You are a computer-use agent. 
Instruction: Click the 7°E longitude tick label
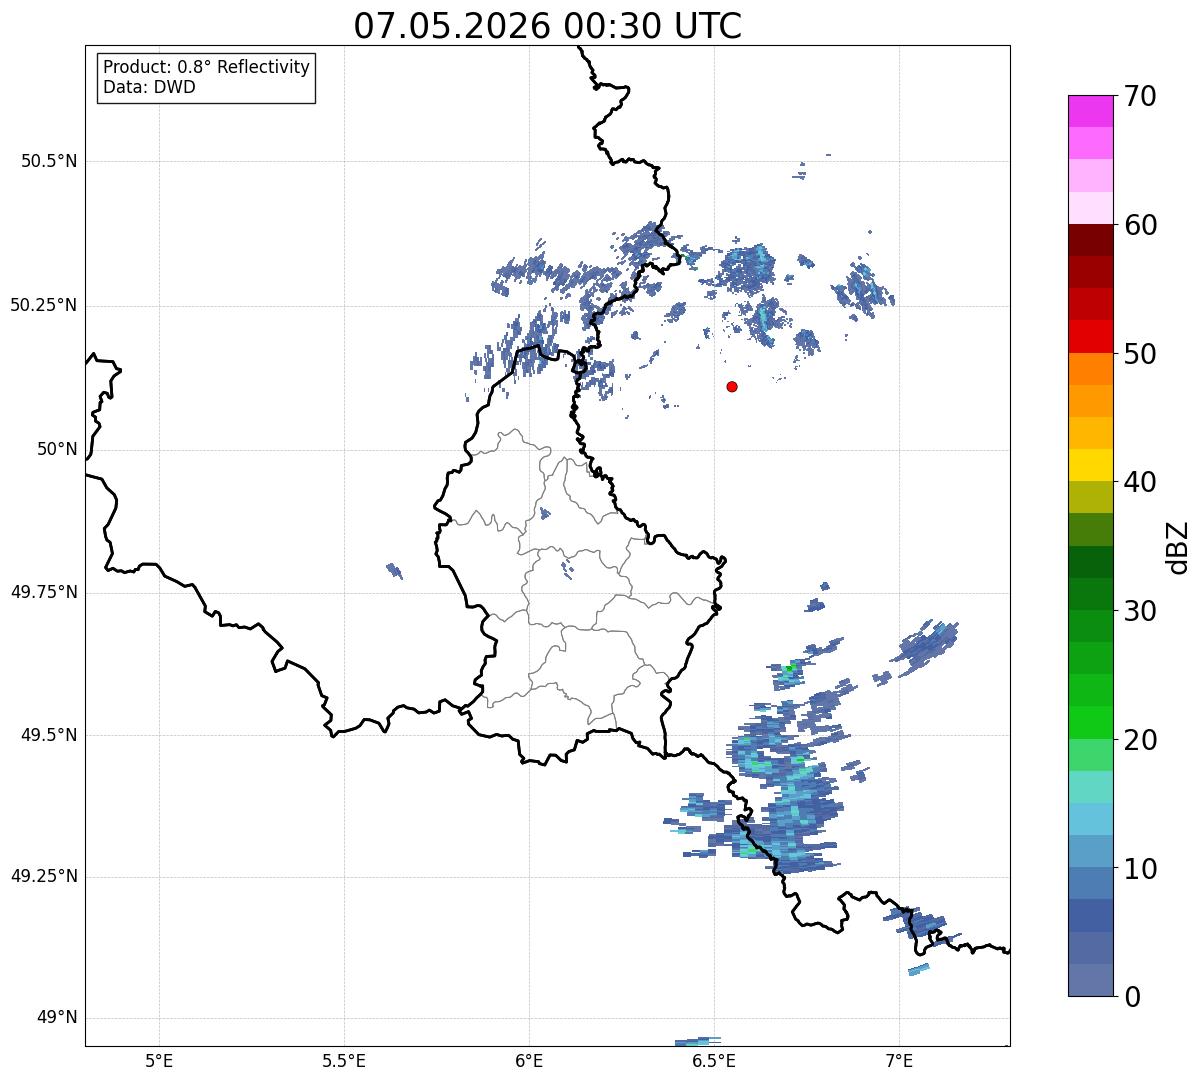click(899, 1059)
